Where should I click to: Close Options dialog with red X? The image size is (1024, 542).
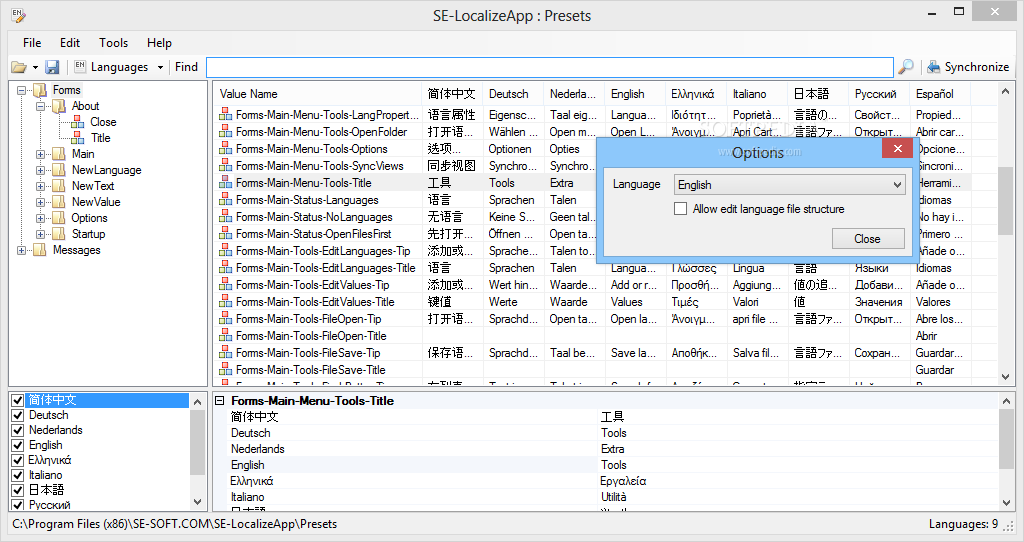[897, 148]
